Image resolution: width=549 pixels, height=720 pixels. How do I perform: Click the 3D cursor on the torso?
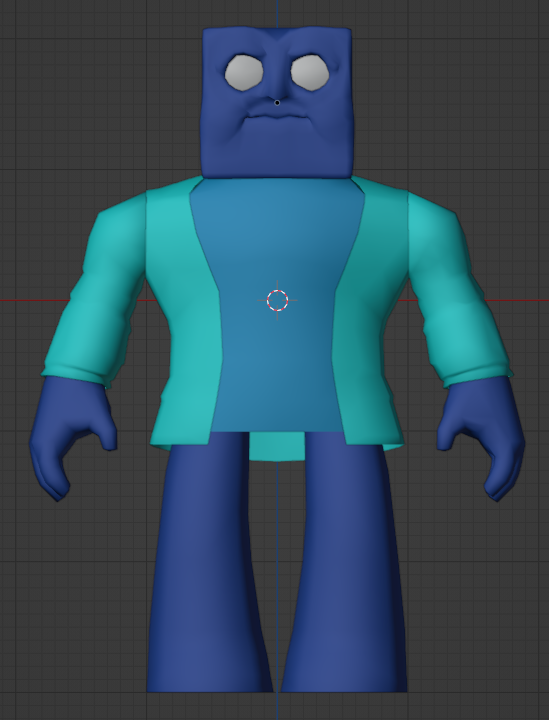tap(277, 300)
